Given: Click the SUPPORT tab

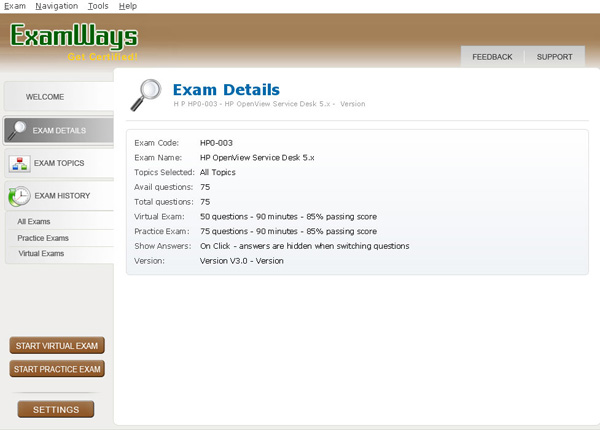Looking at the screenshot, I should (554, 57).
